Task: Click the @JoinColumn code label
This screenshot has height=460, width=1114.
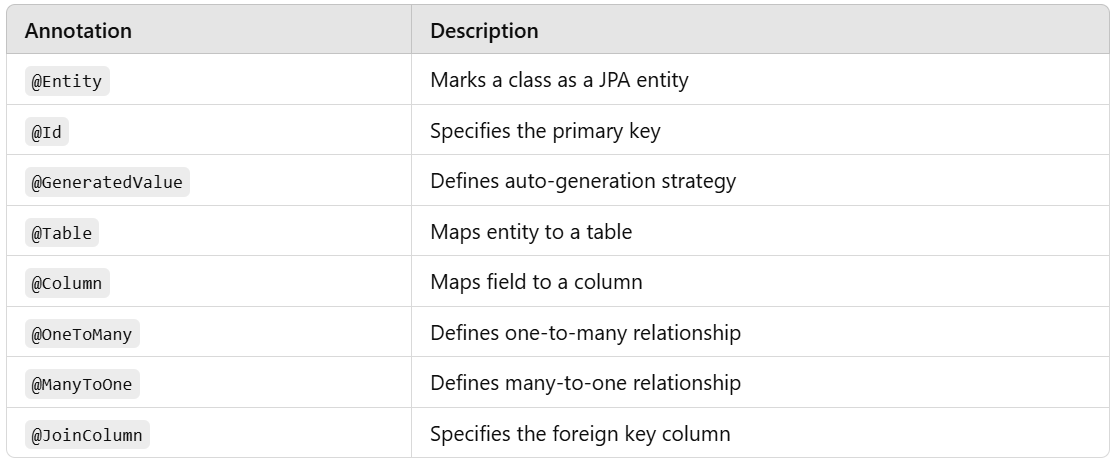Action: pyautogui.click(x=87, y=435)
